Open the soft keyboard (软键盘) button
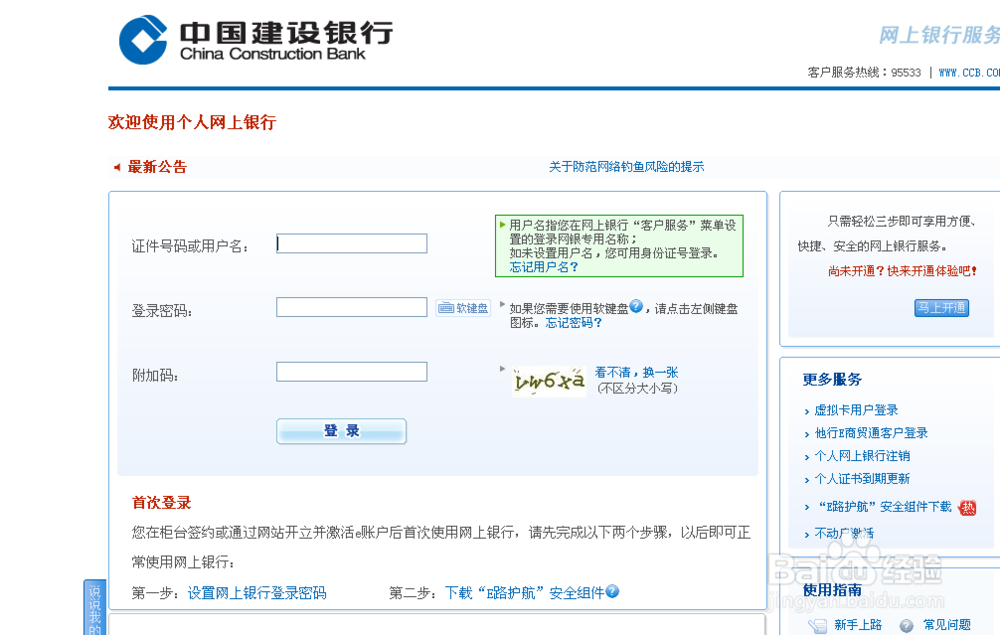This screenshot has height=635, width=1000. point(464,309)
